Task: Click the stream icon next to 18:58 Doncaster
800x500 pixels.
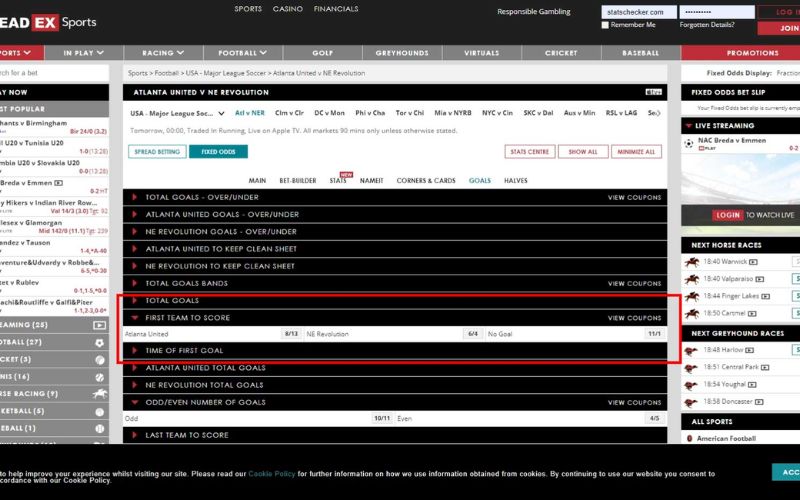Action: [759, 402]
